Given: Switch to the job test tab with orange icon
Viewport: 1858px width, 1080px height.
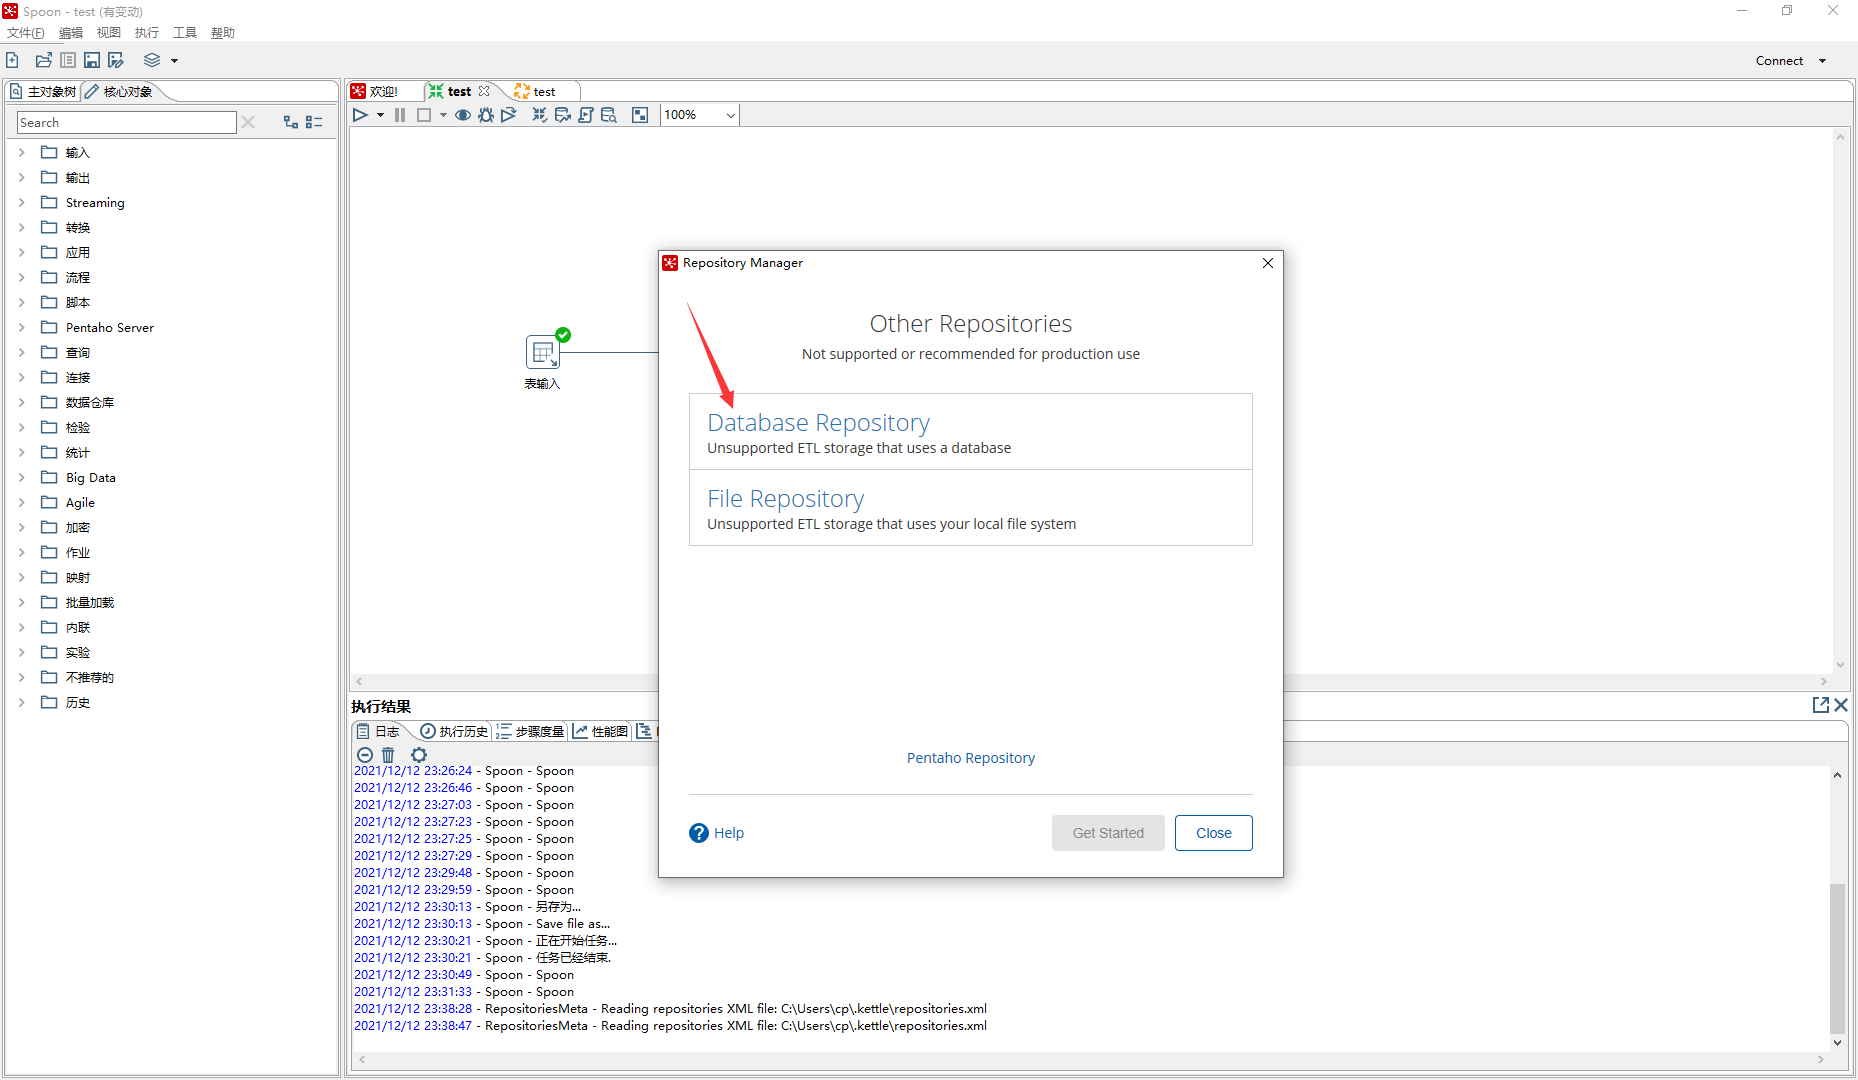Looking at the screenshot, I should click(535, 91).
